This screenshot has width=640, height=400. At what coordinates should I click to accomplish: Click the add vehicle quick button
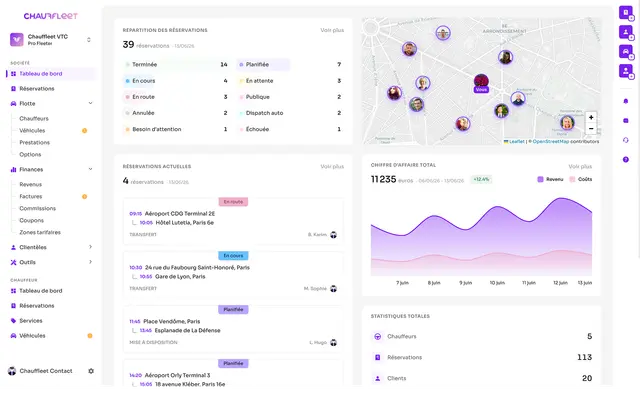click(626, 51)
